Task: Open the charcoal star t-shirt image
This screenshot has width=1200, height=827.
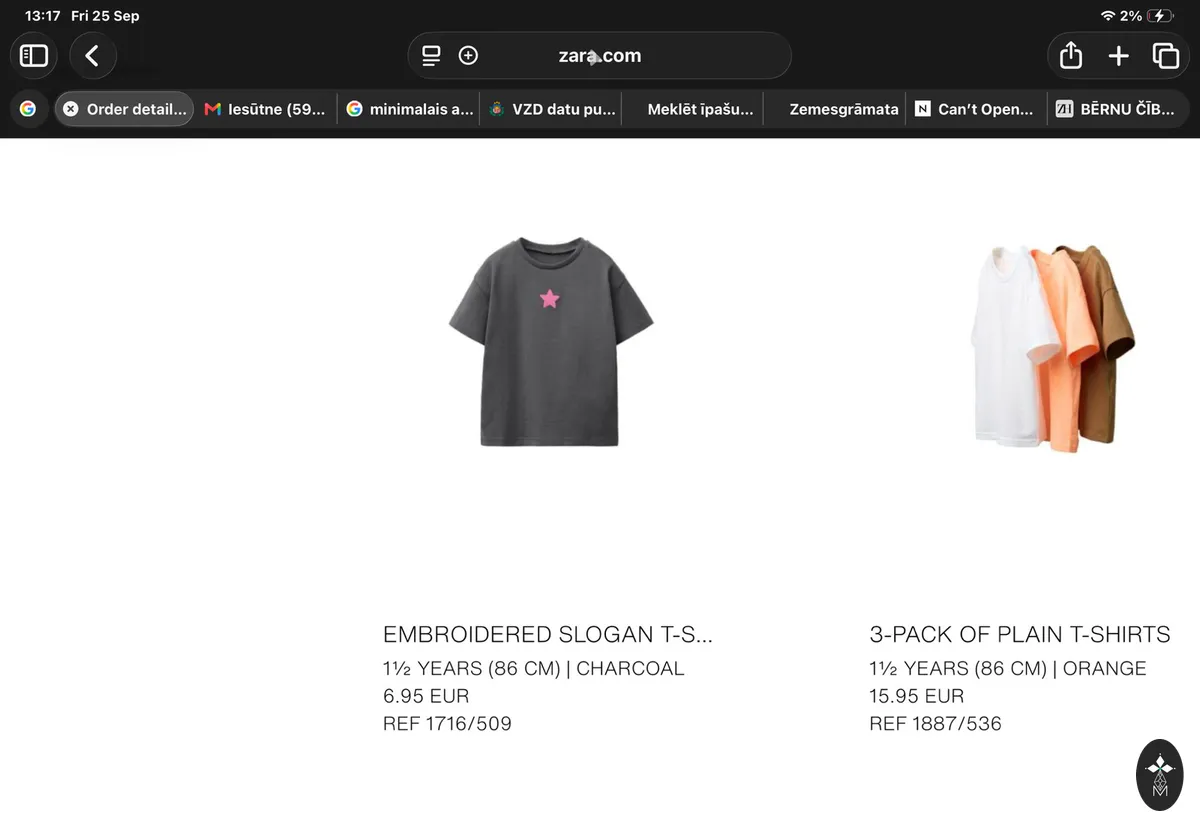Action: coord(550,342)
